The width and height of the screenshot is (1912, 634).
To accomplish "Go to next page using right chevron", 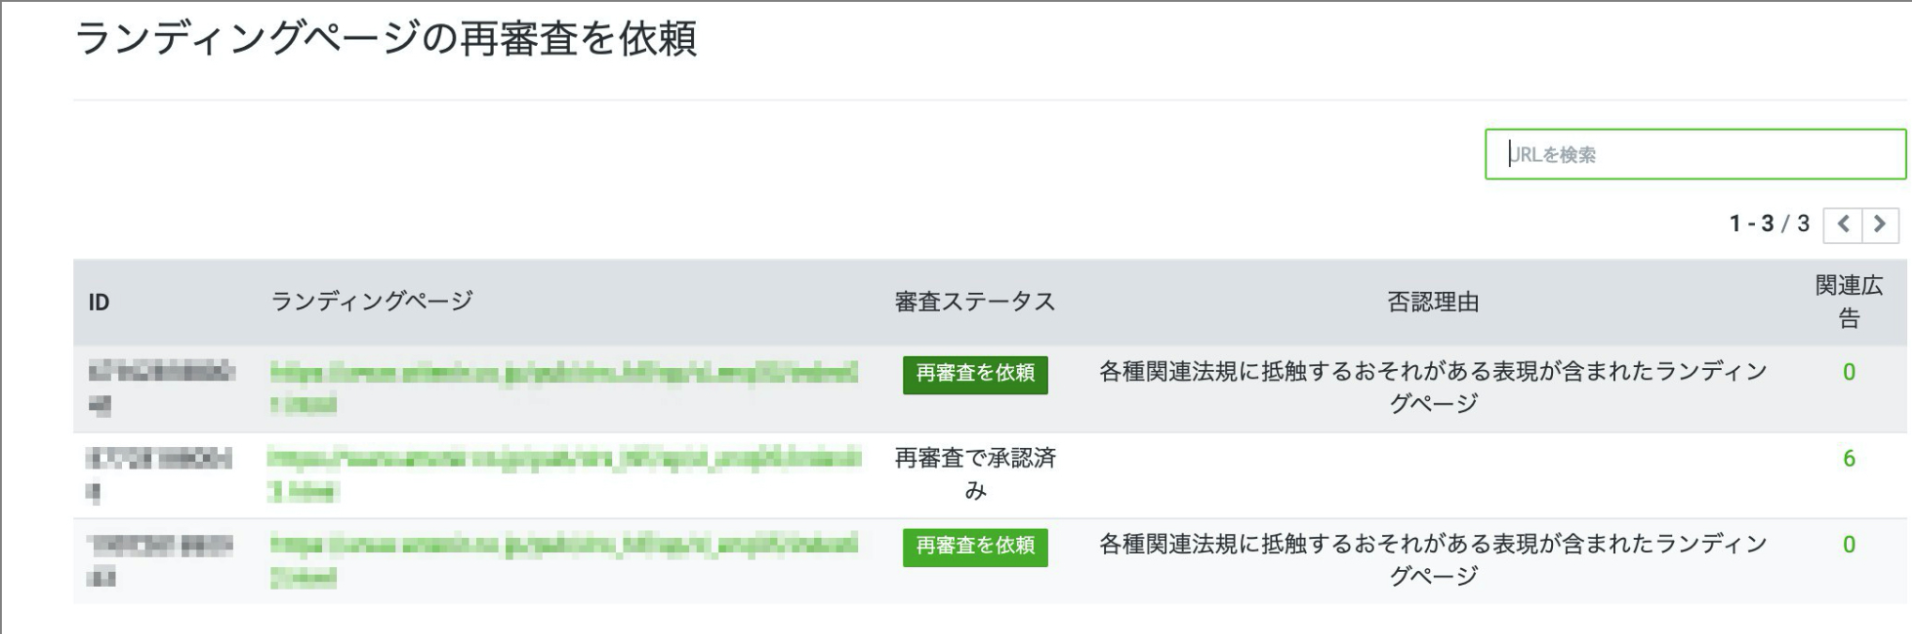I will click(1880, 224).
